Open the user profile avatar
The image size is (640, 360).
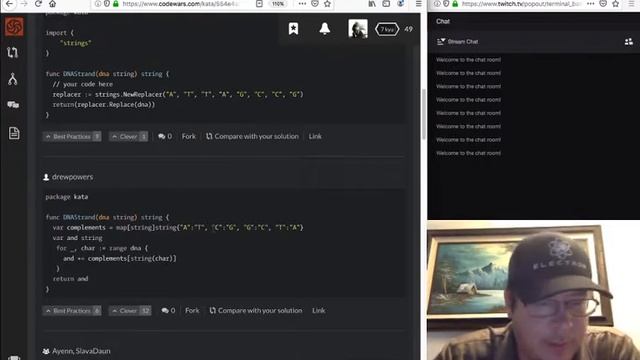click(x=358, y=29)
